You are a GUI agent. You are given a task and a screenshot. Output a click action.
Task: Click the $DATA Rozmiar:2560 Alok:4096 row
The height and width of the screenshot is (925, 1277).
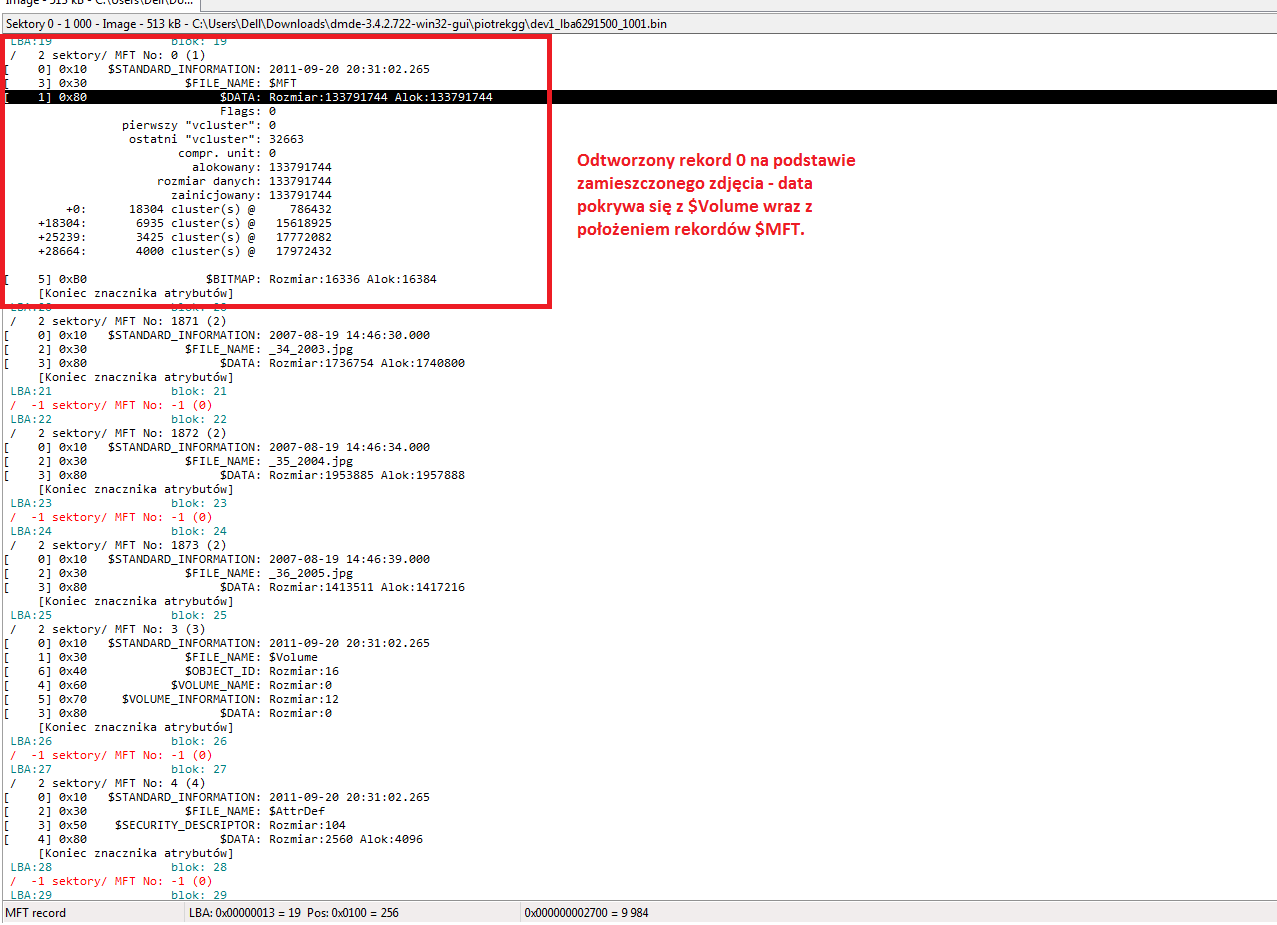214,839
